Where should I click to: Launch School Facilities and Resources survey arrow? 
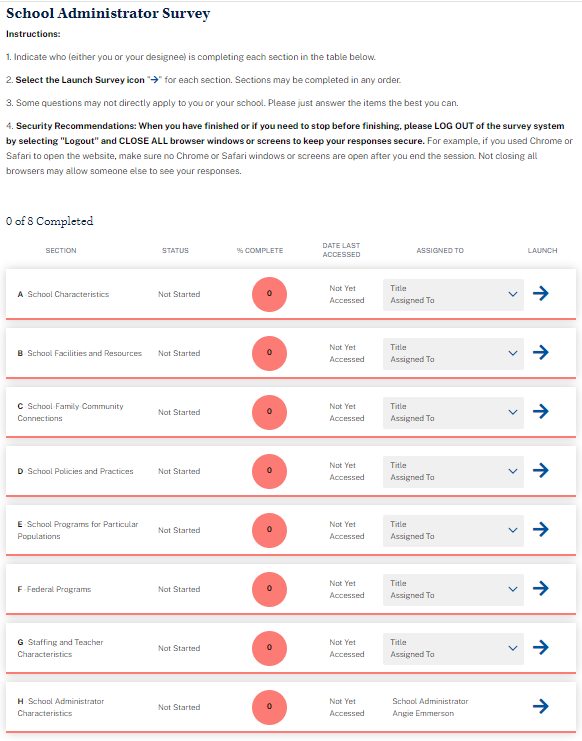coord(540,352)
